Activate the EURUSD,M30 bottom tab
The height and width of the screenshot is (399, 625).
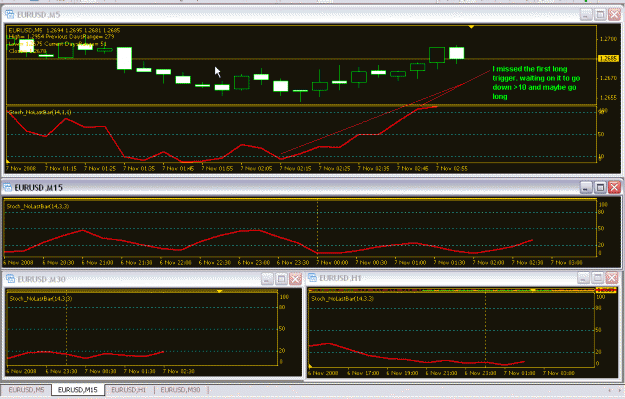[181, 389]
